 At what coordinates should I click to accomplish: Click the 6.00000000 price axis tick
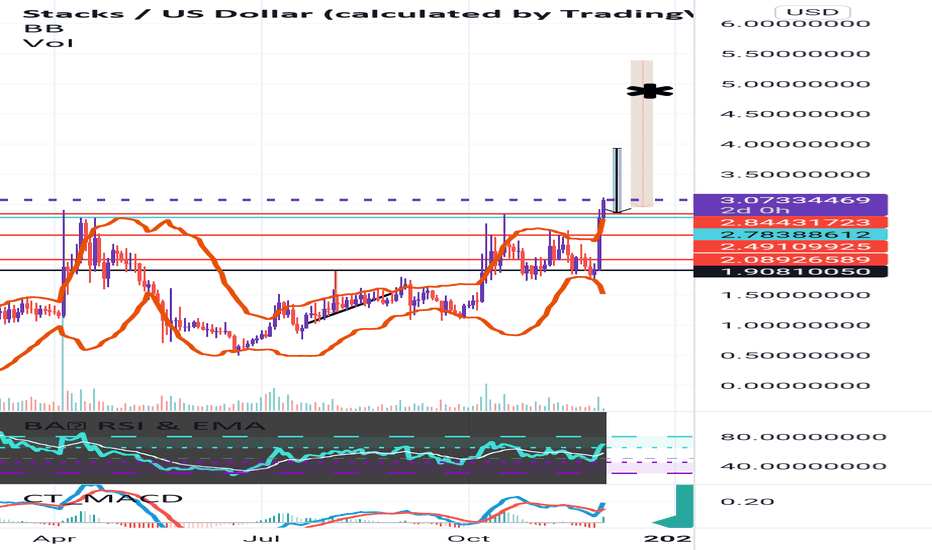pos(795,24)
